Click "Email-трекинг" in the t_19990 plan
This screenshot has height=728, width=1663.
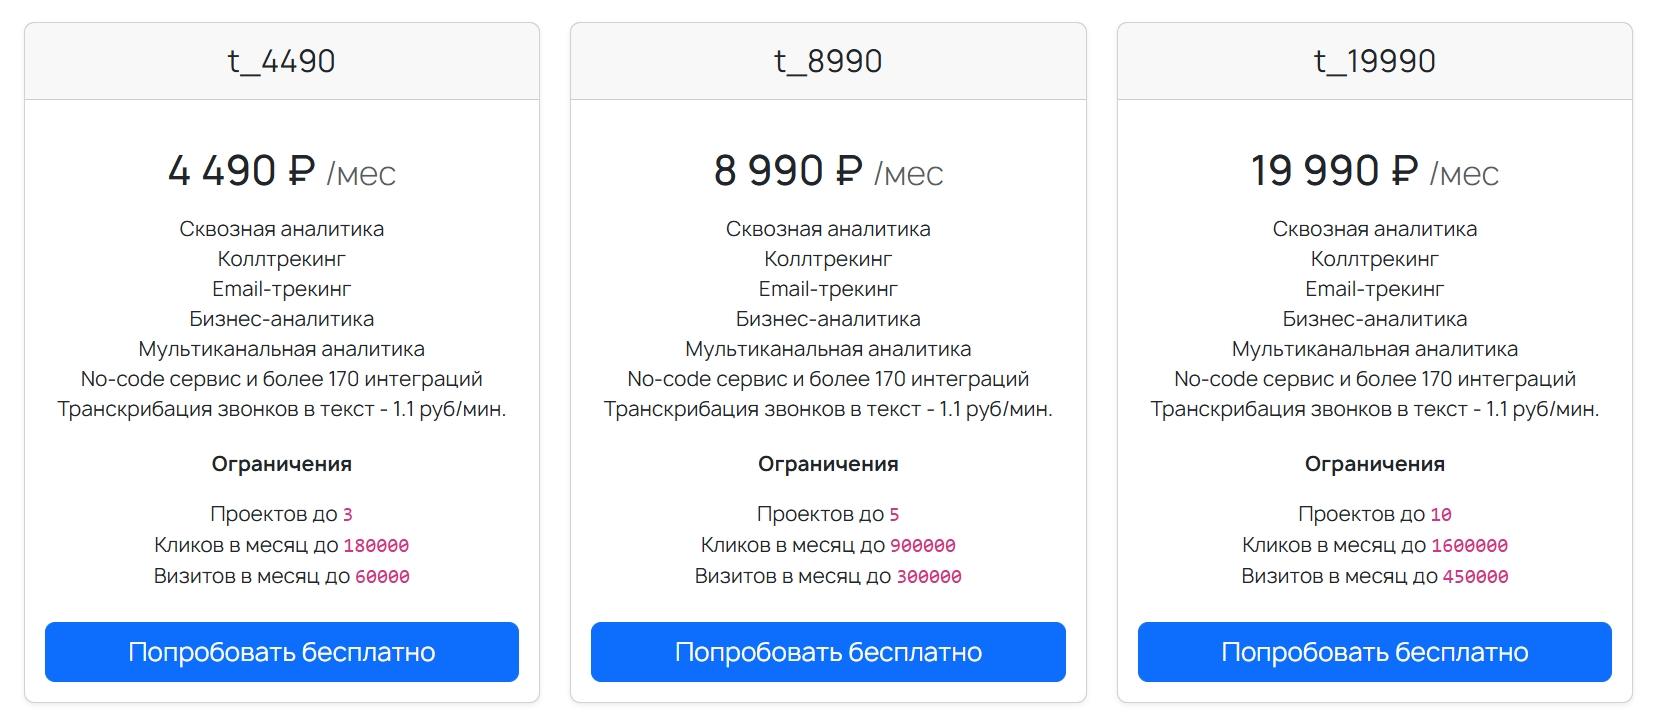click(1375, 289)
